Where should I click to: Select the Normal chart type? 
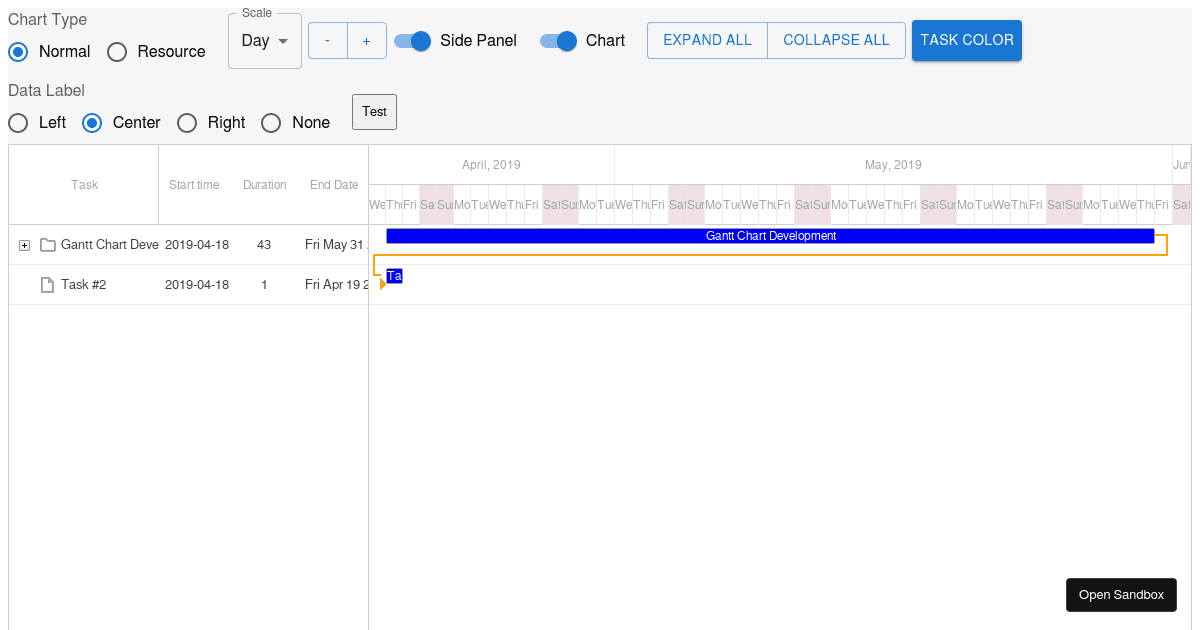pyautogui.click(x=18, y=51)
